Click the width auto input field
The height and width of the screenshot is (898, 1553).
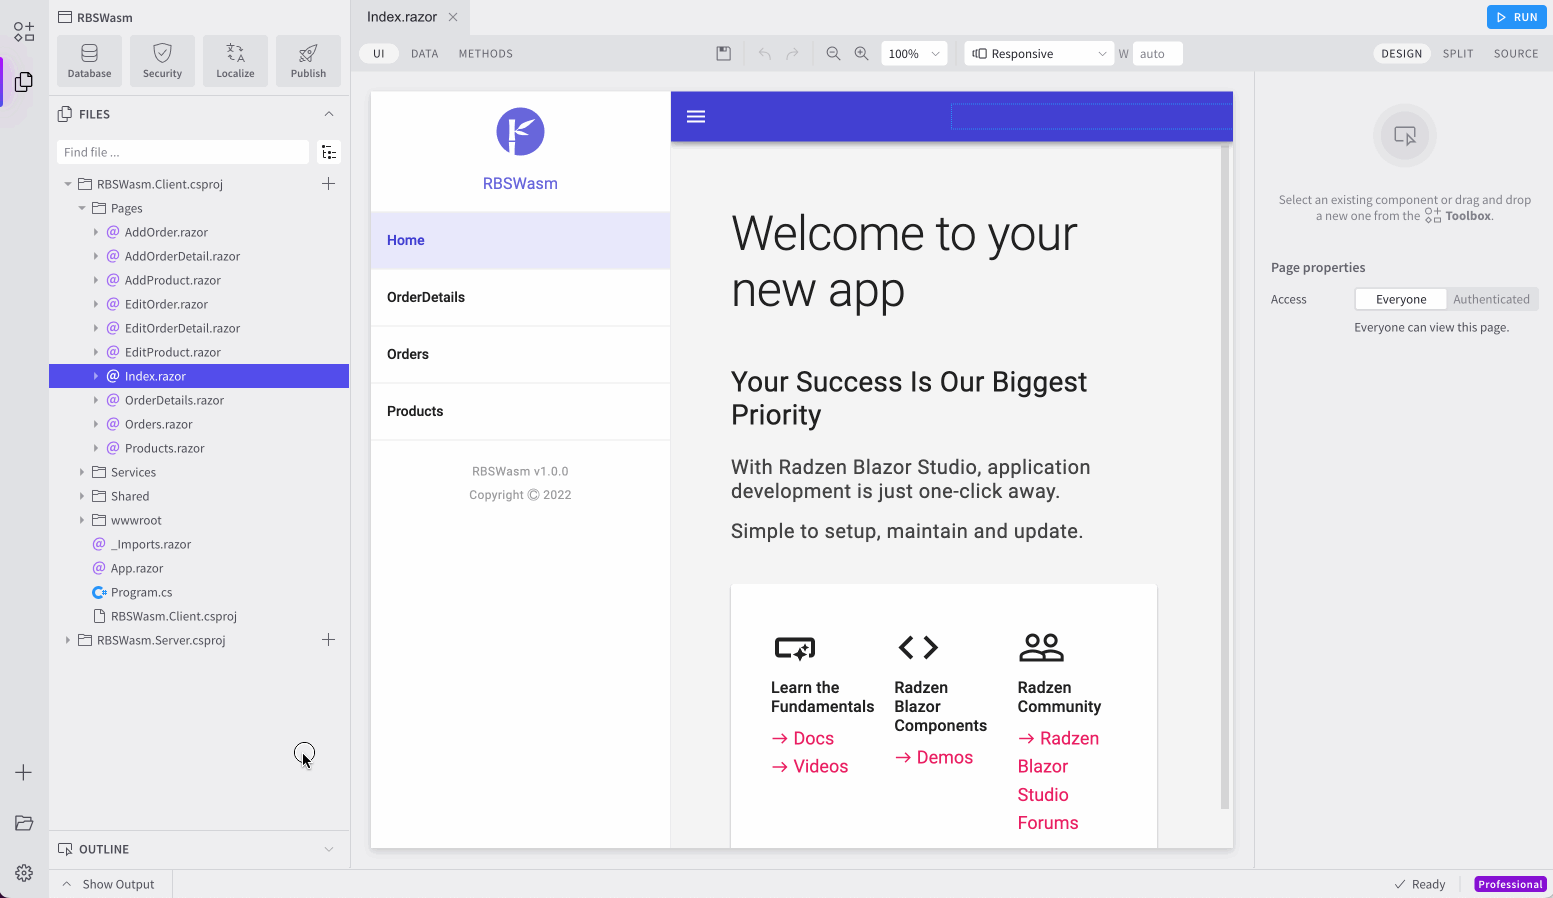(1158, 54)
